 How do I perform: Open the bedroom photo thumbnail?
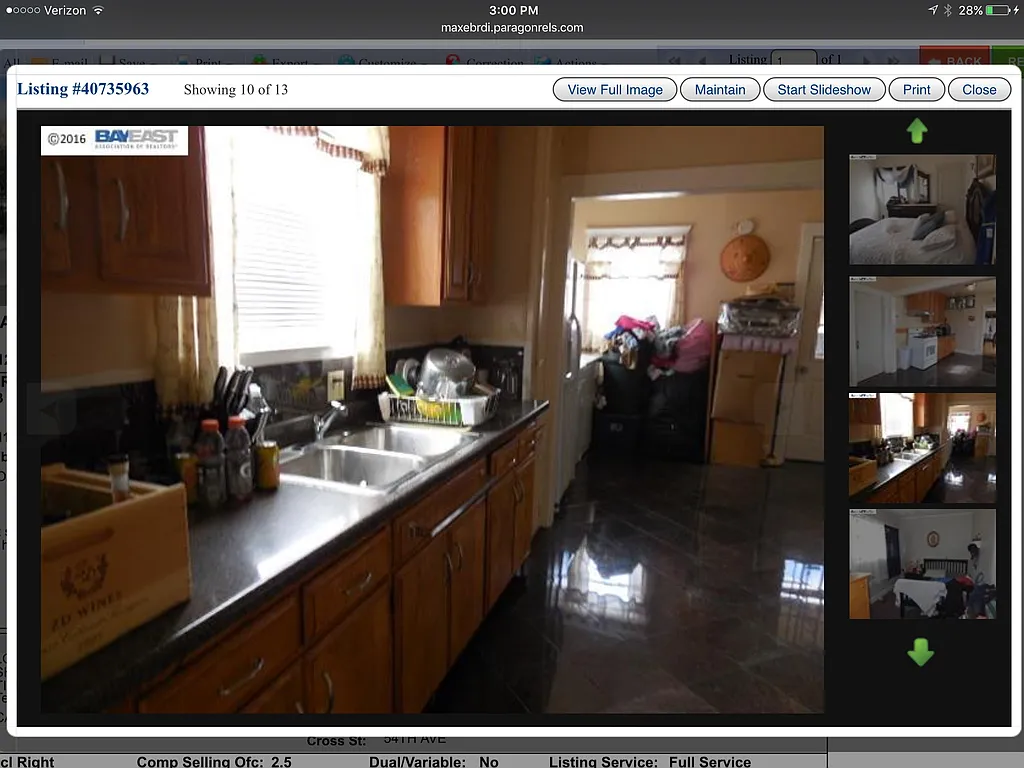pos(921,209)
